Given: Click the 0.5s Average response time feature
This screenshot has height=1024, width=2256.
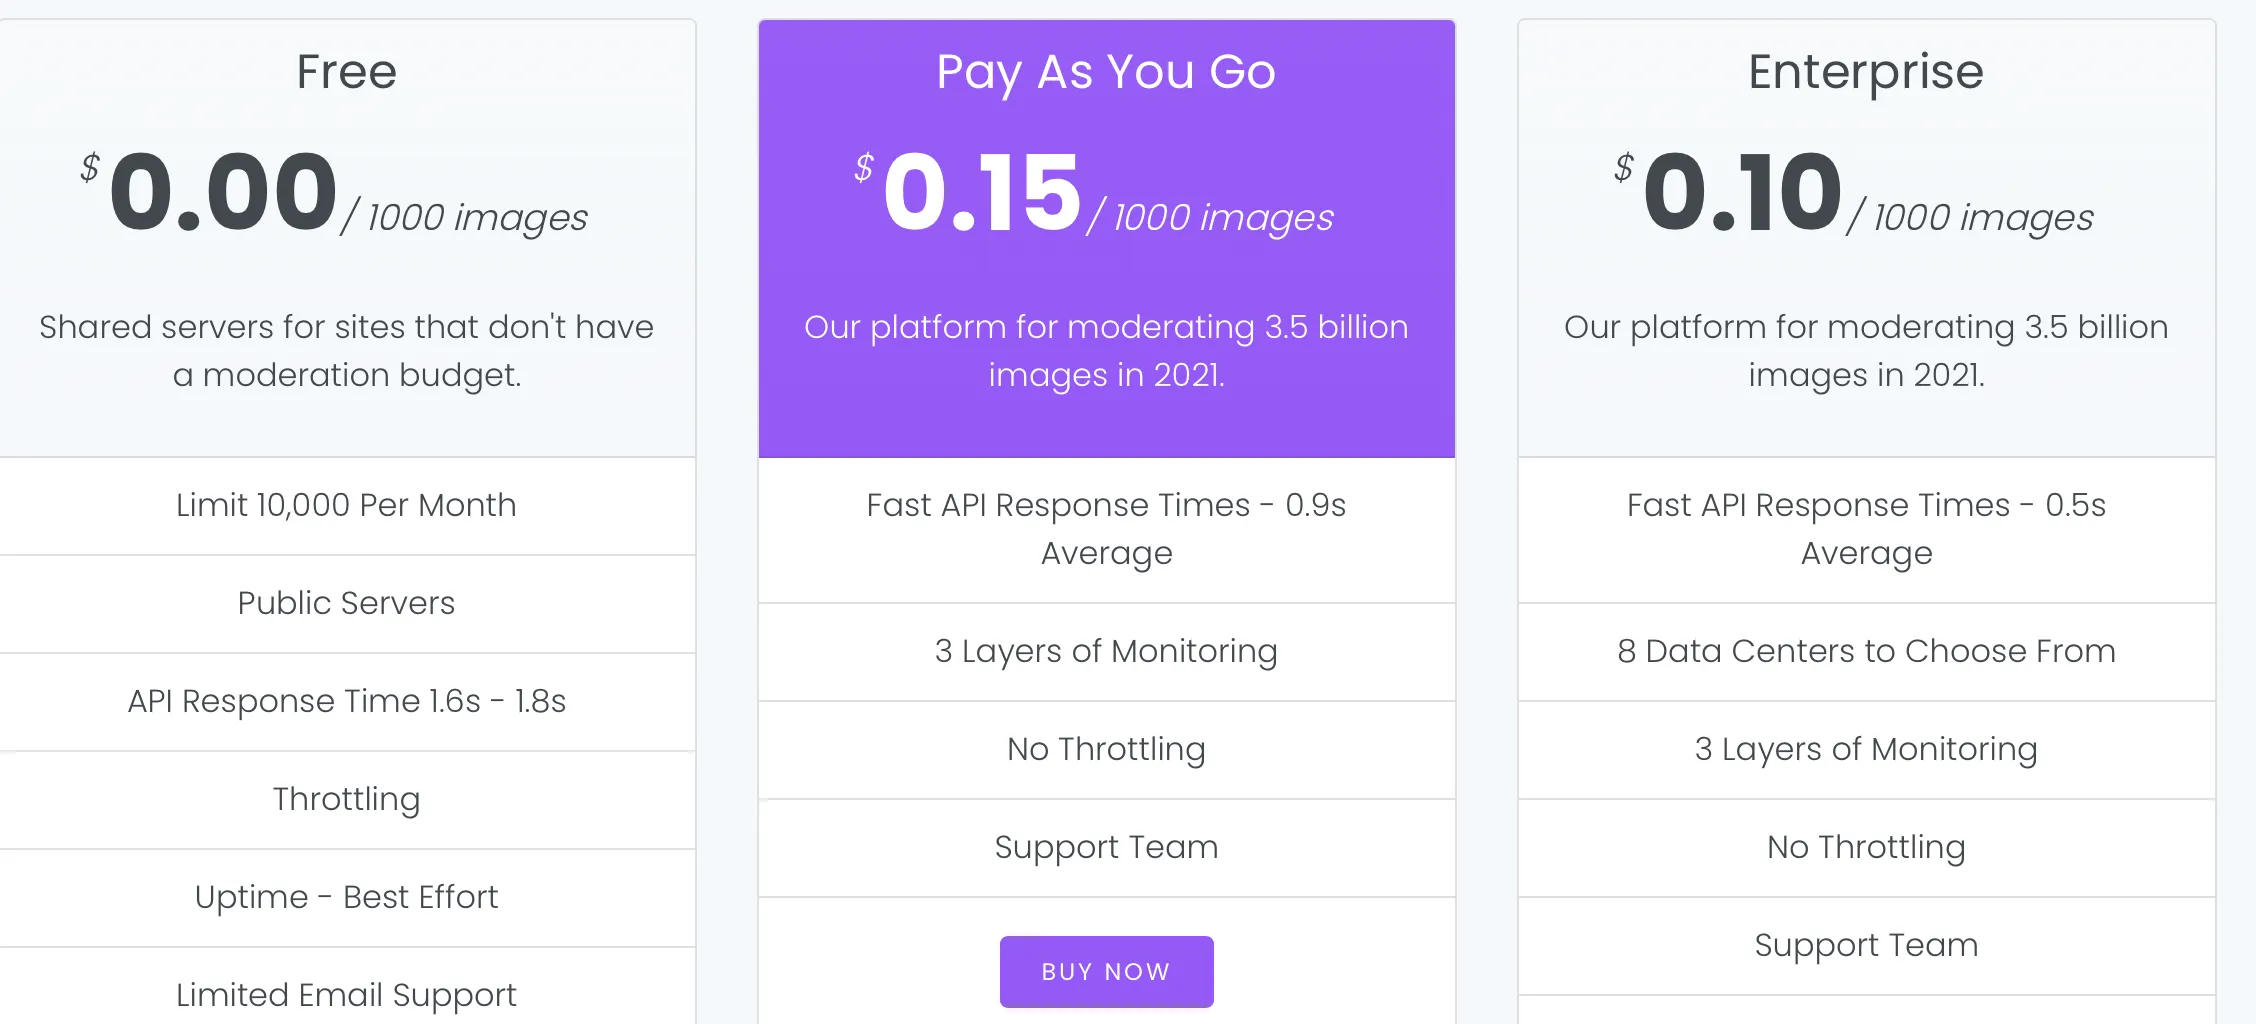Looking at the screenshot, I should [x=1865, y=529].
